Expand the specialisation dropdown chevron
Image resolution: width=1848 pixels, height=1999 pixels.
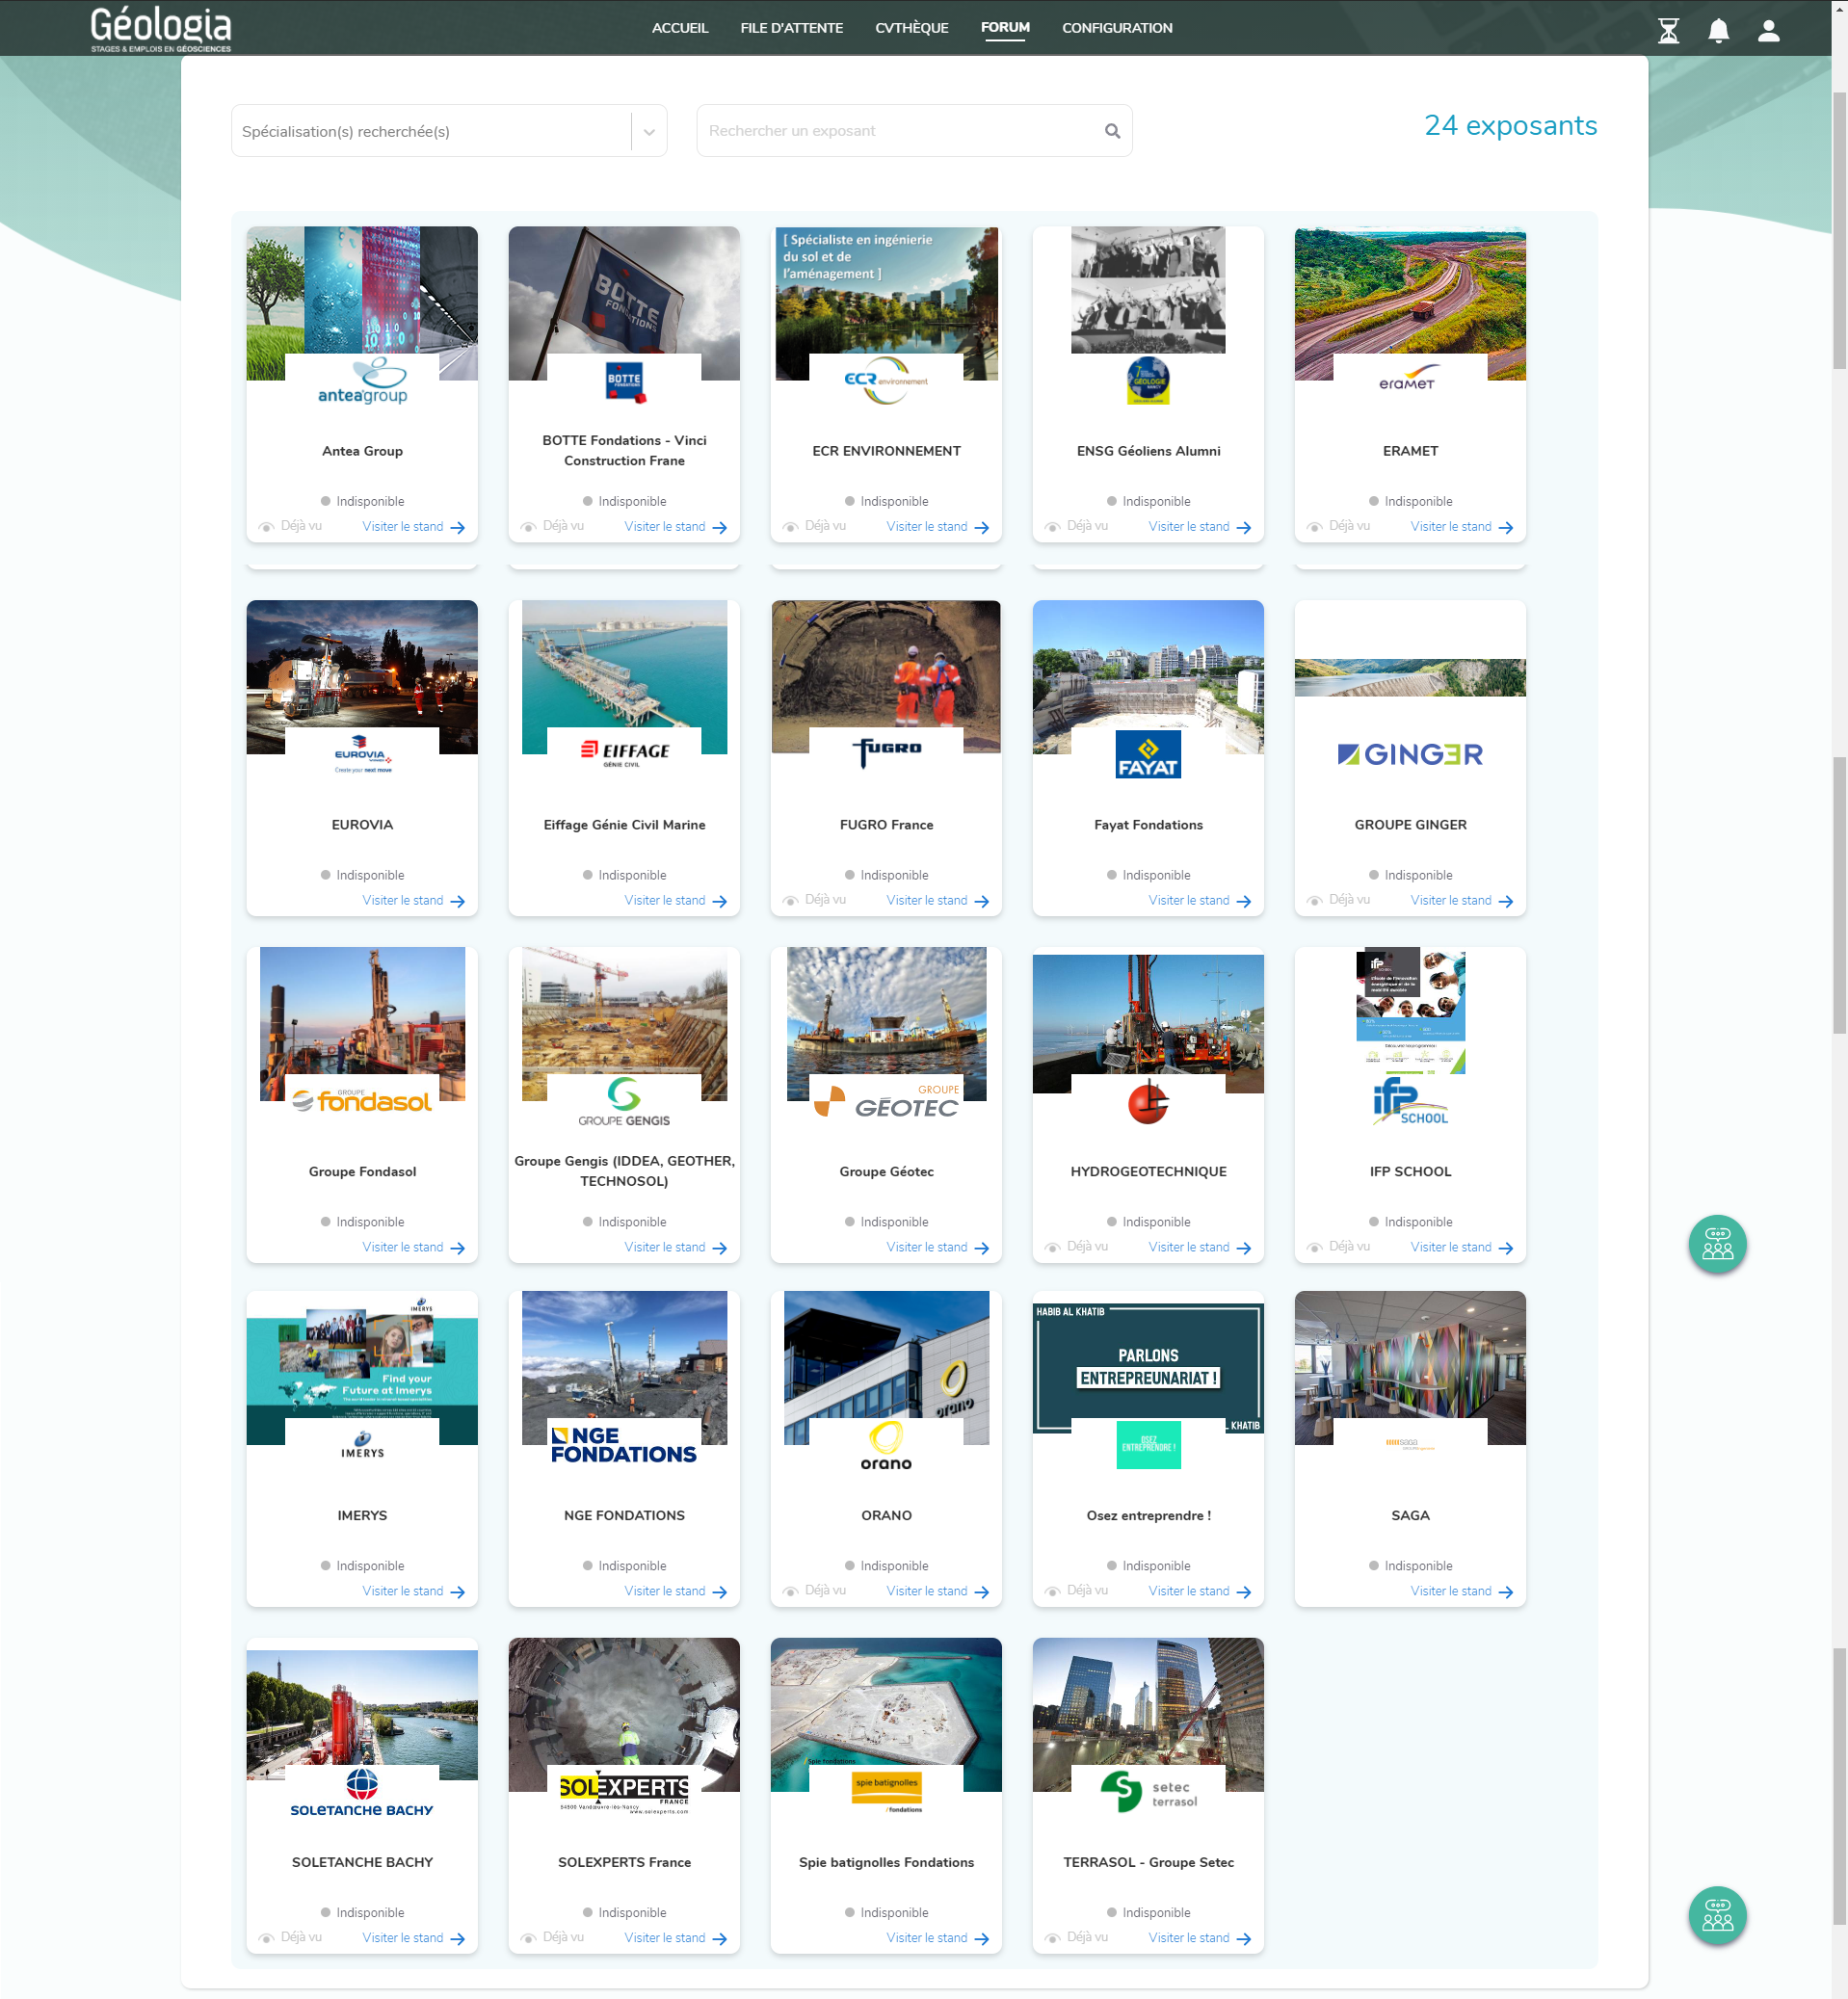point(649,132)
